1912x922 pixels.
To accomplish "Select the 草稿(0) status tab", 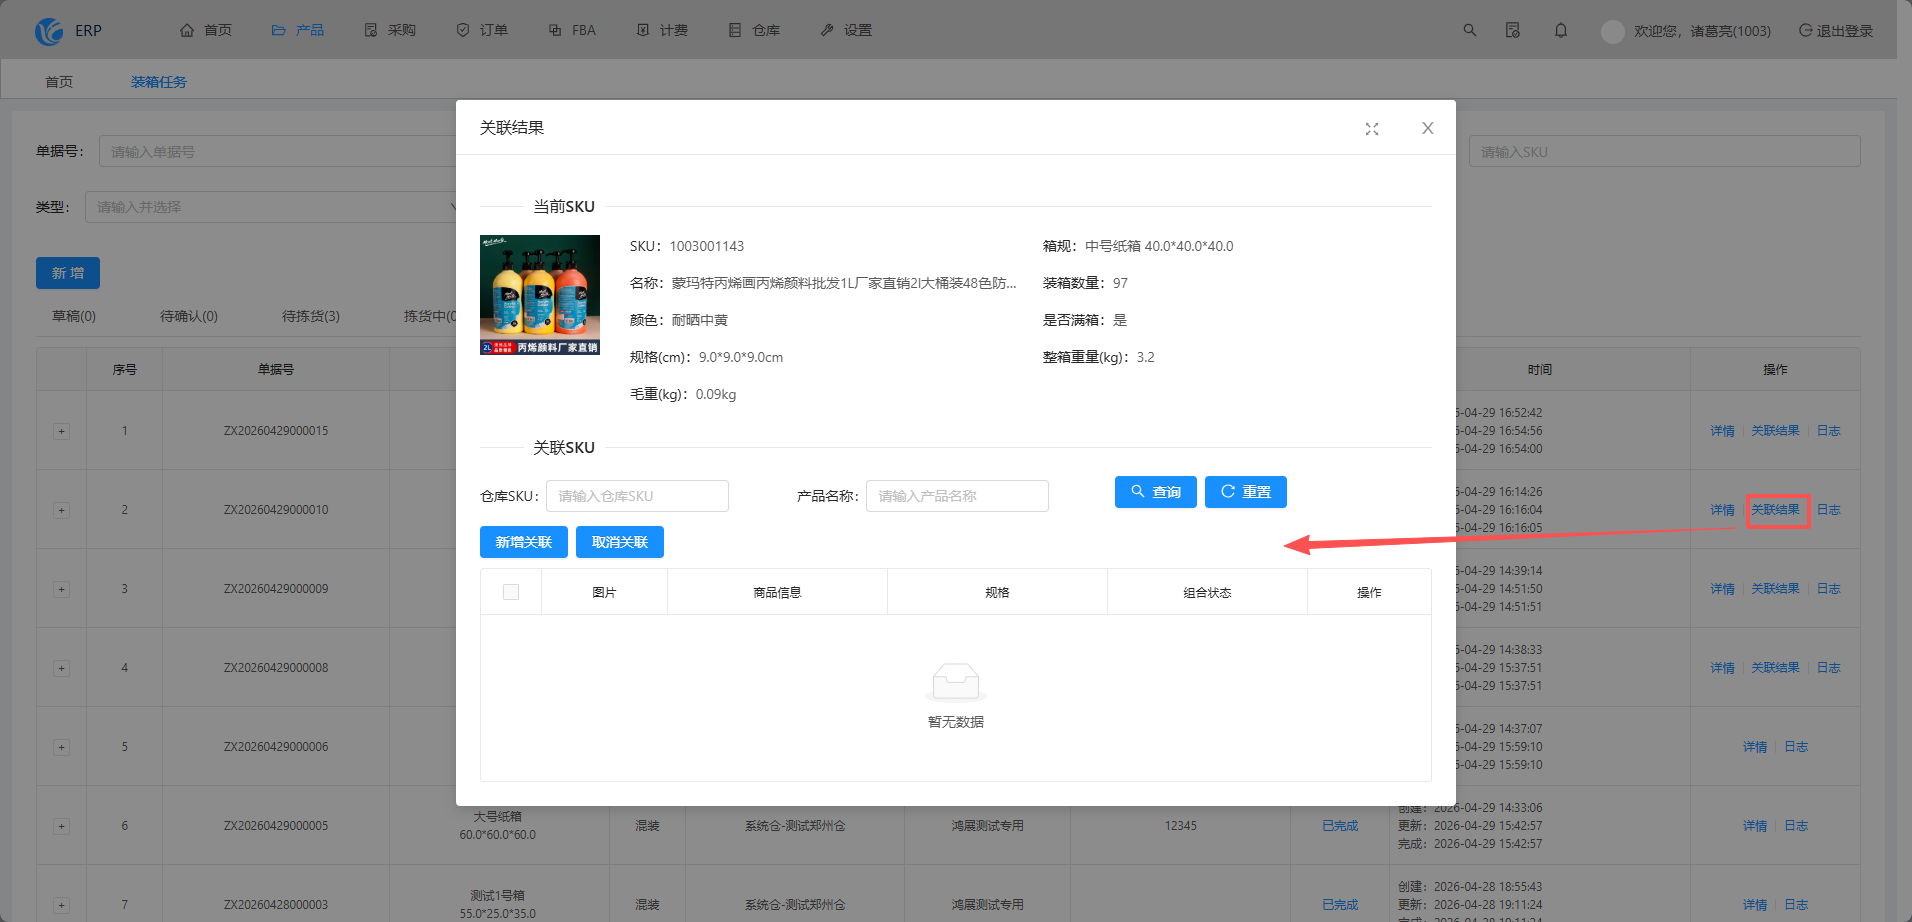I will point(74,316).
